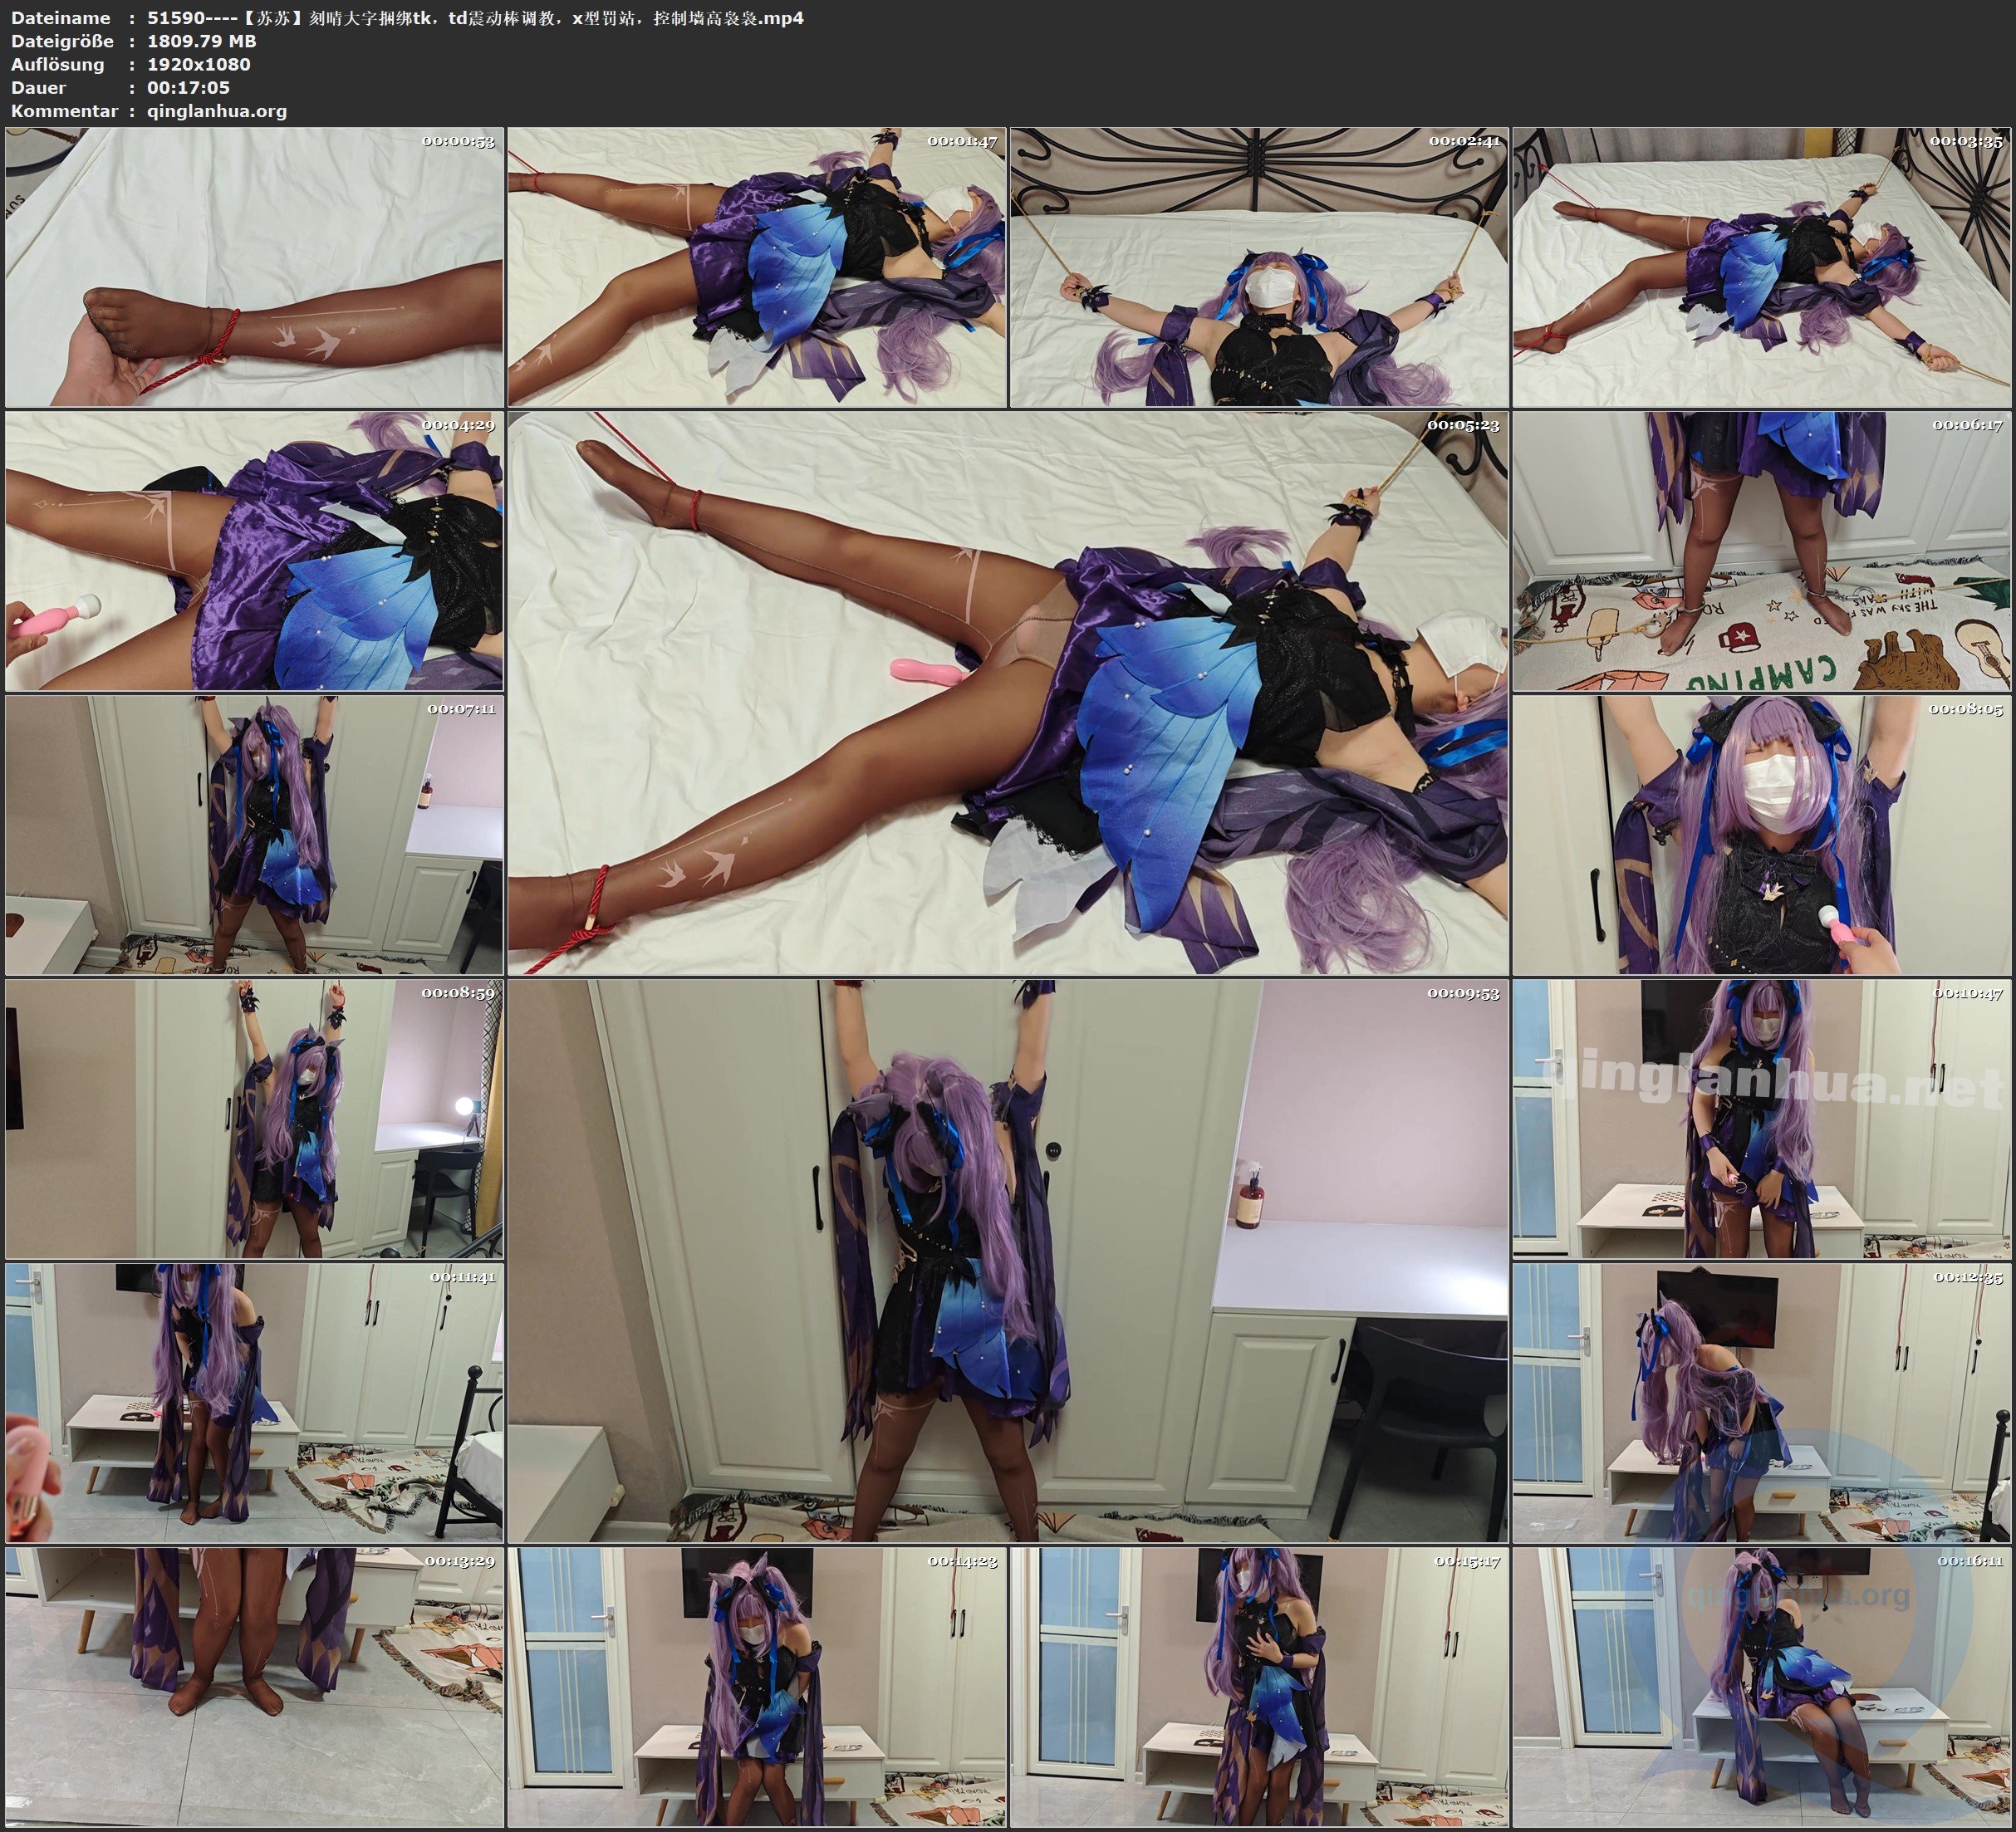The image size is (2016, 1832).
Task: Select the thumbnail stamped 00:15:17
Action: tap(1259, 1687)
